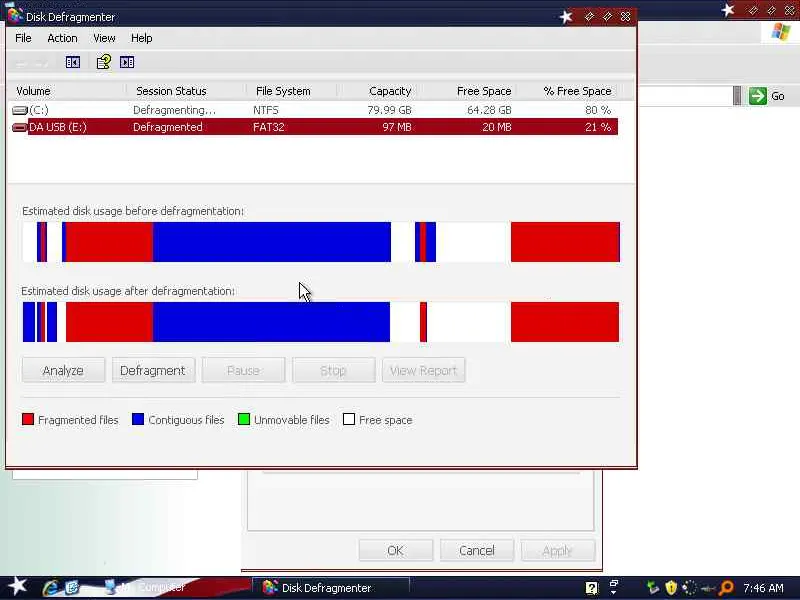Click Apply in the background dialog
Image resolution: width=800 pixels, height=600 pixels.
coord(558,551)
